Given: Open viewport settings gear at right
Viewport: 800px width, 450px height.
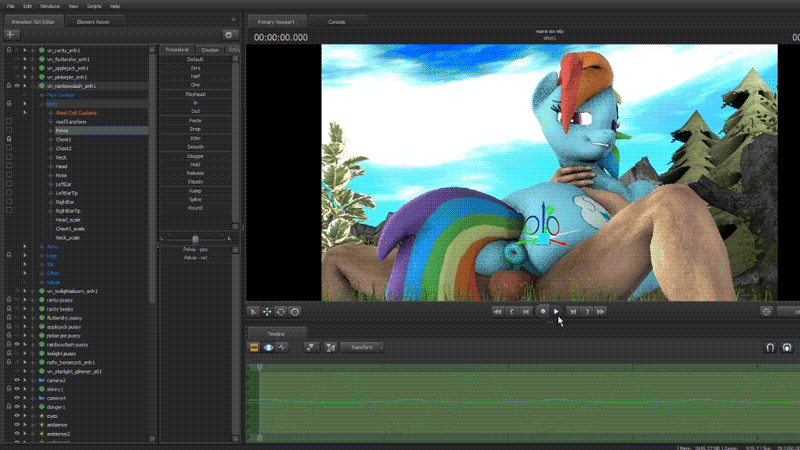Looking at the screenshot, I should [x=766, y=312].
